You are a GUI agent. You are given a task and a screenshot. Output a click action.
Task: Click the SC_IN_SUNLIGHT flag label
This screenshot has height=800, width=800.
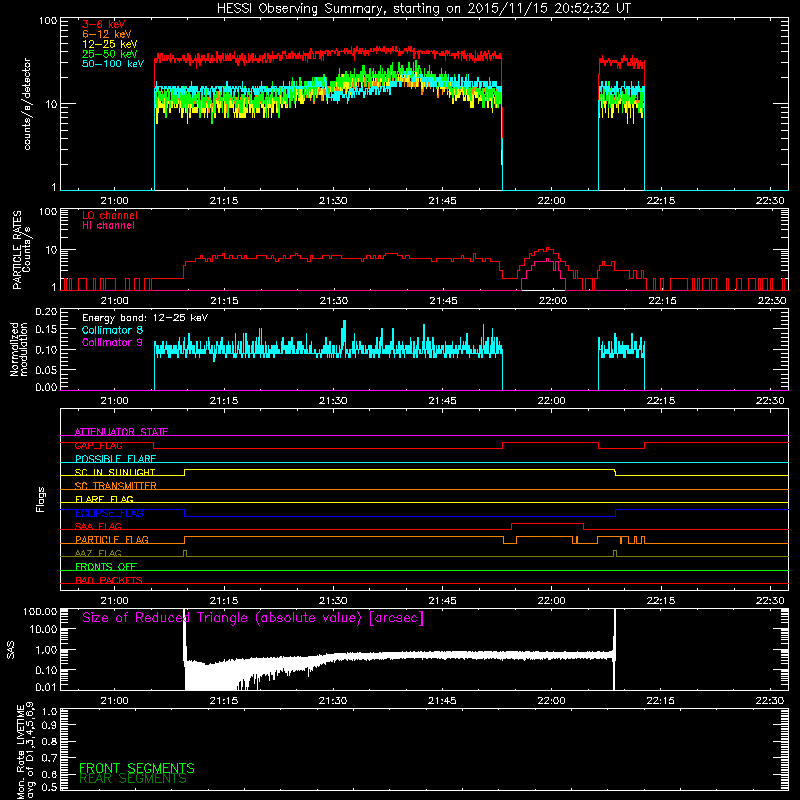115,472
